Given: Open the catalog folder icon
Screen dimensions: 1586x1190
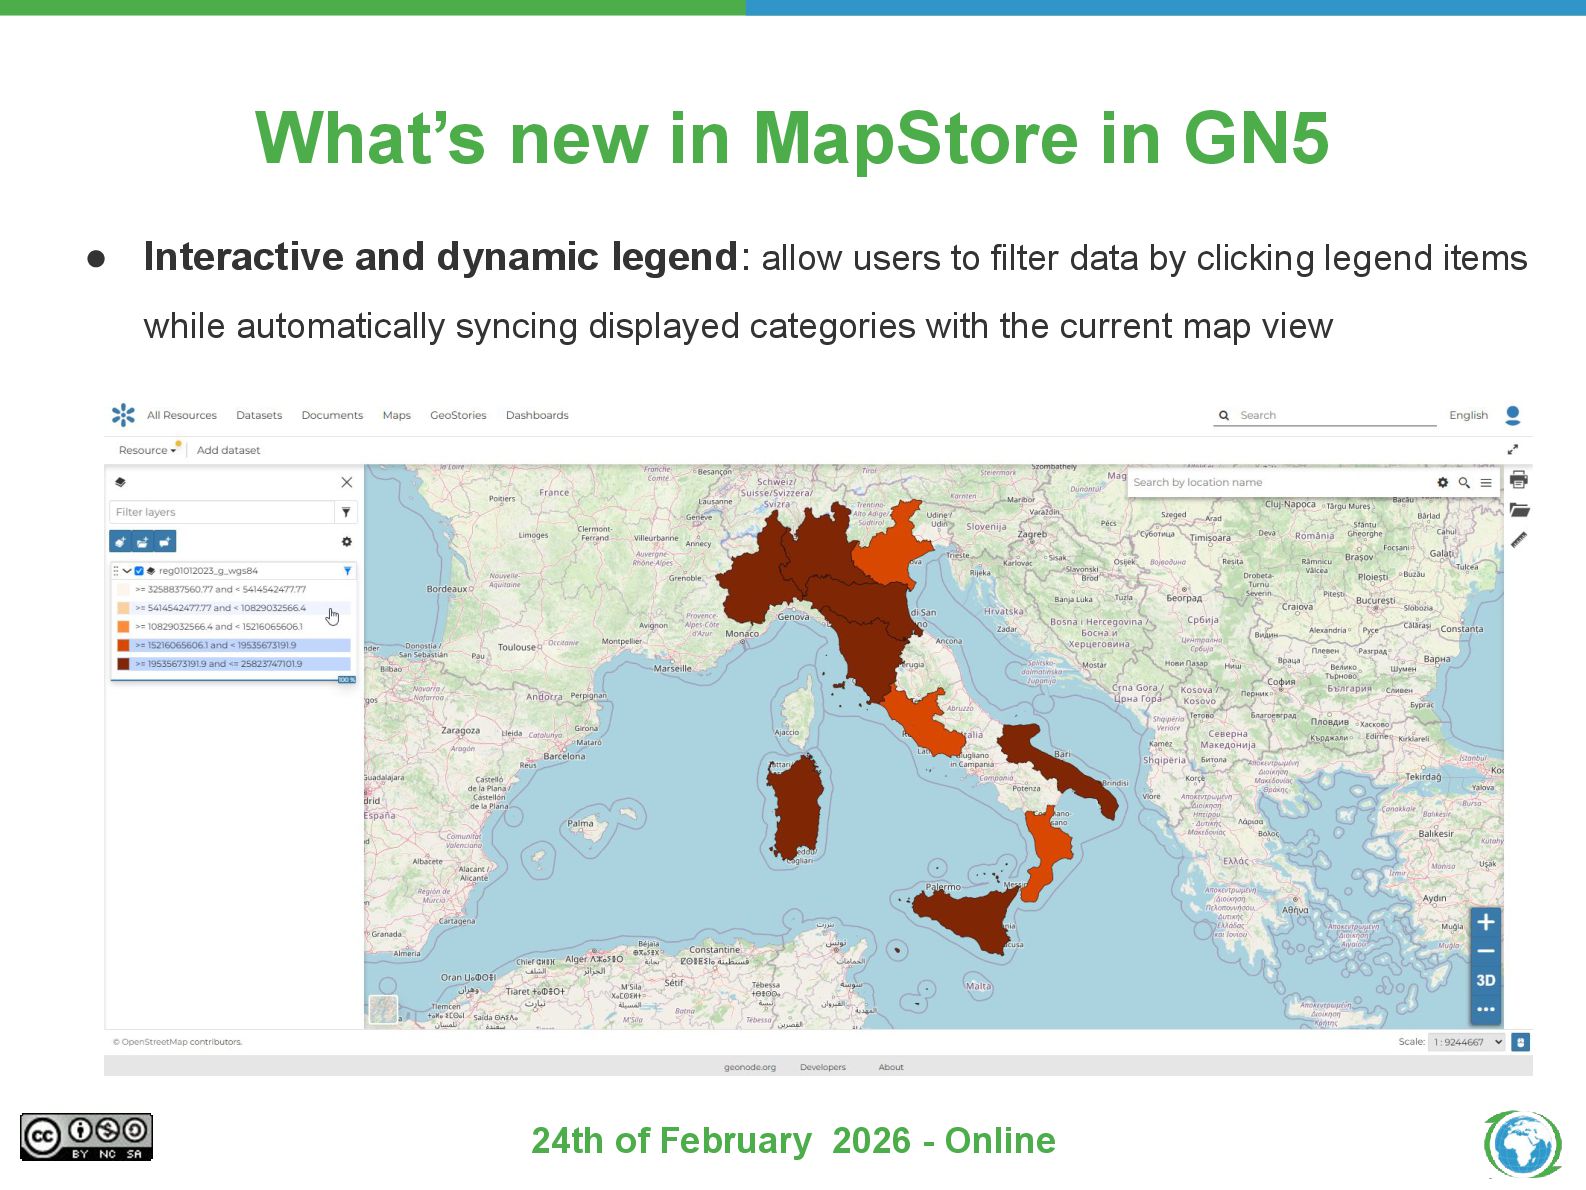Looking at the screenshot, I should click(x=1519, y=510).
